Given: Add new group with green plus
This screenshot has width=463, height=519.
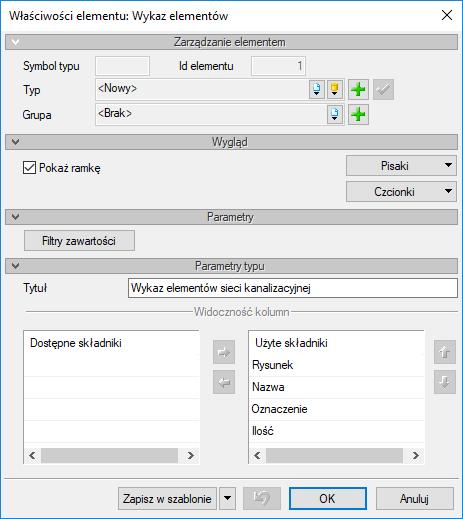Looking at the screenshot, I should tap(358, 114).
